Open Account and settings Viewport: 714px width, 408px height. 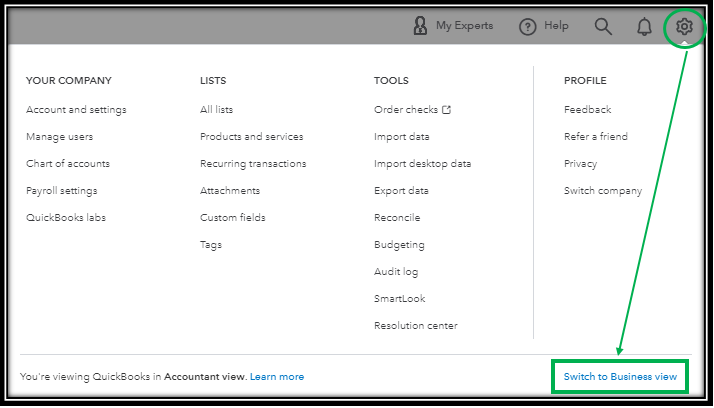click(x=76, y=110)
